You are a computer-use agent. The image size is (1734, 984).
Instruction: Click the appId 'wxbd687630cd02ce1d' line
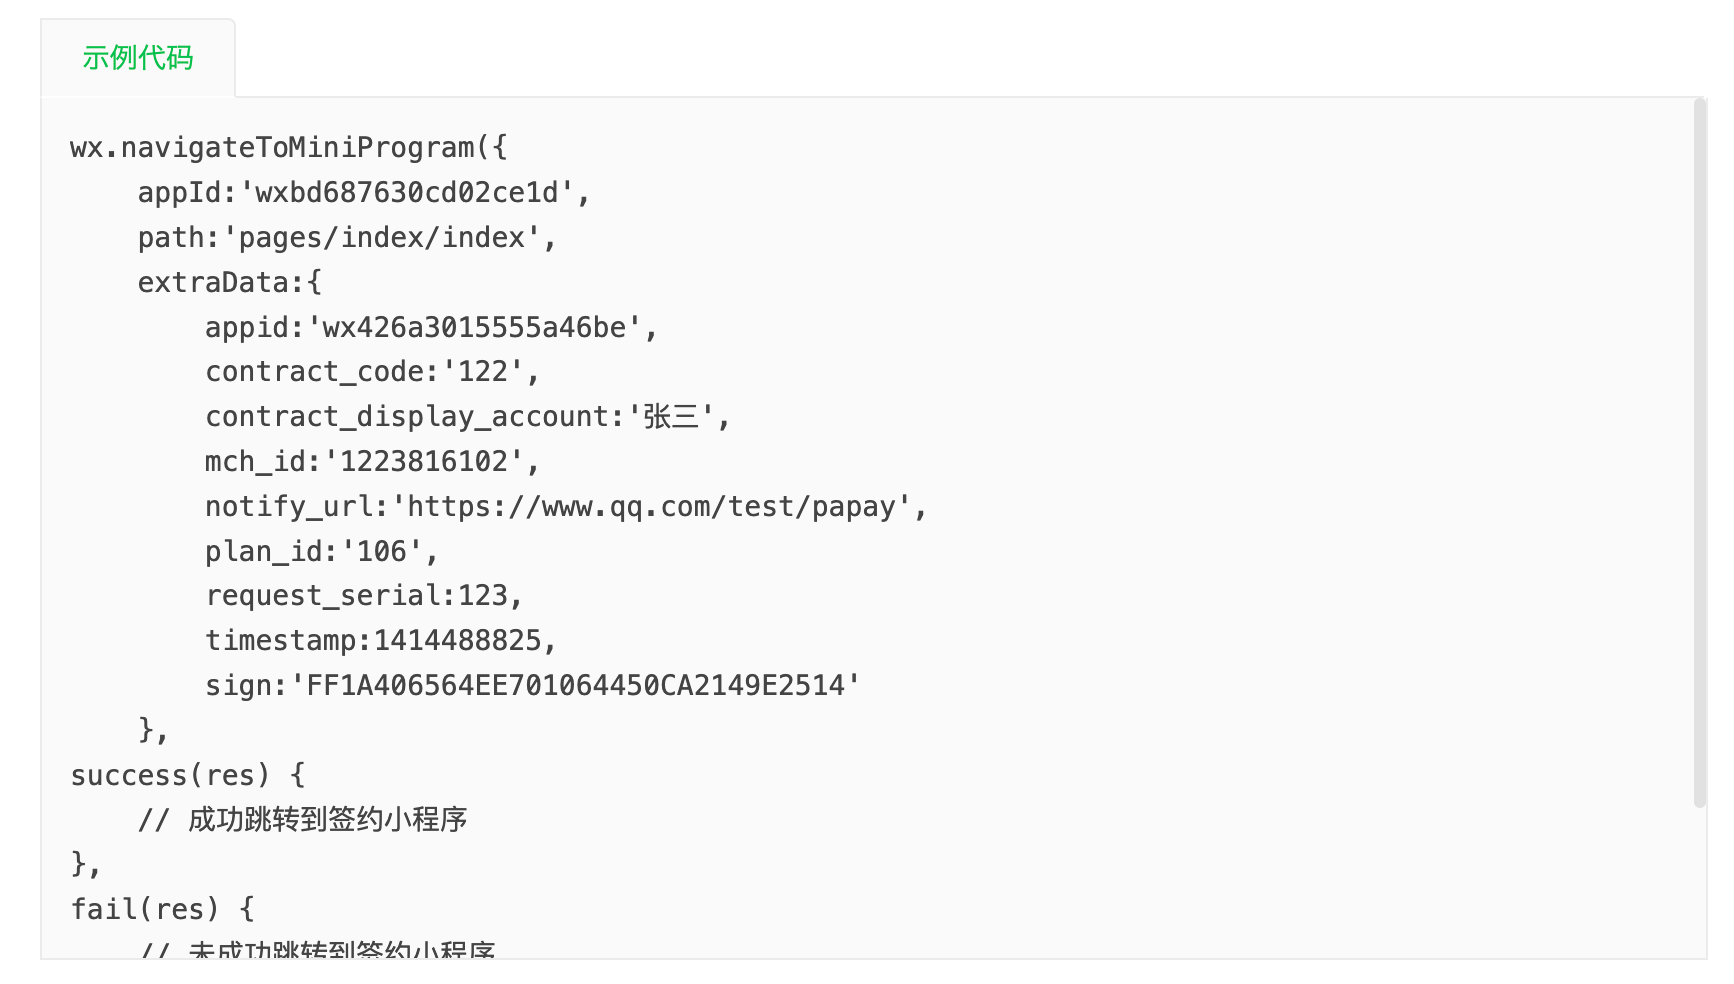tap(364, 193)
